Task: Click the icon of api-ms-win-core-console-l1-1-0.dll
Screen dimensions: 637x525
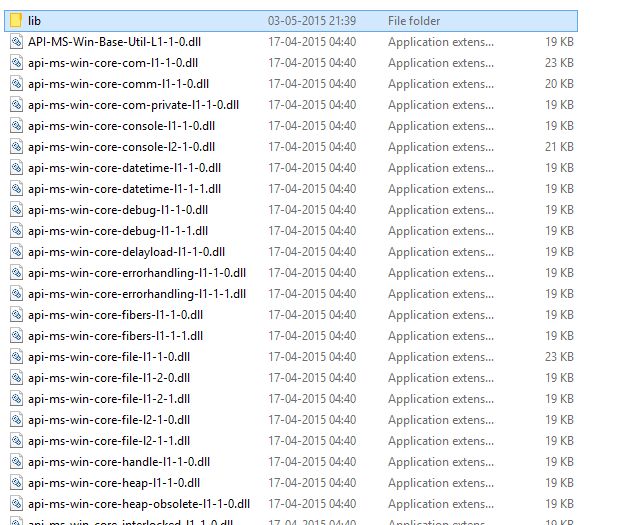Action: [x=16, y=126]
